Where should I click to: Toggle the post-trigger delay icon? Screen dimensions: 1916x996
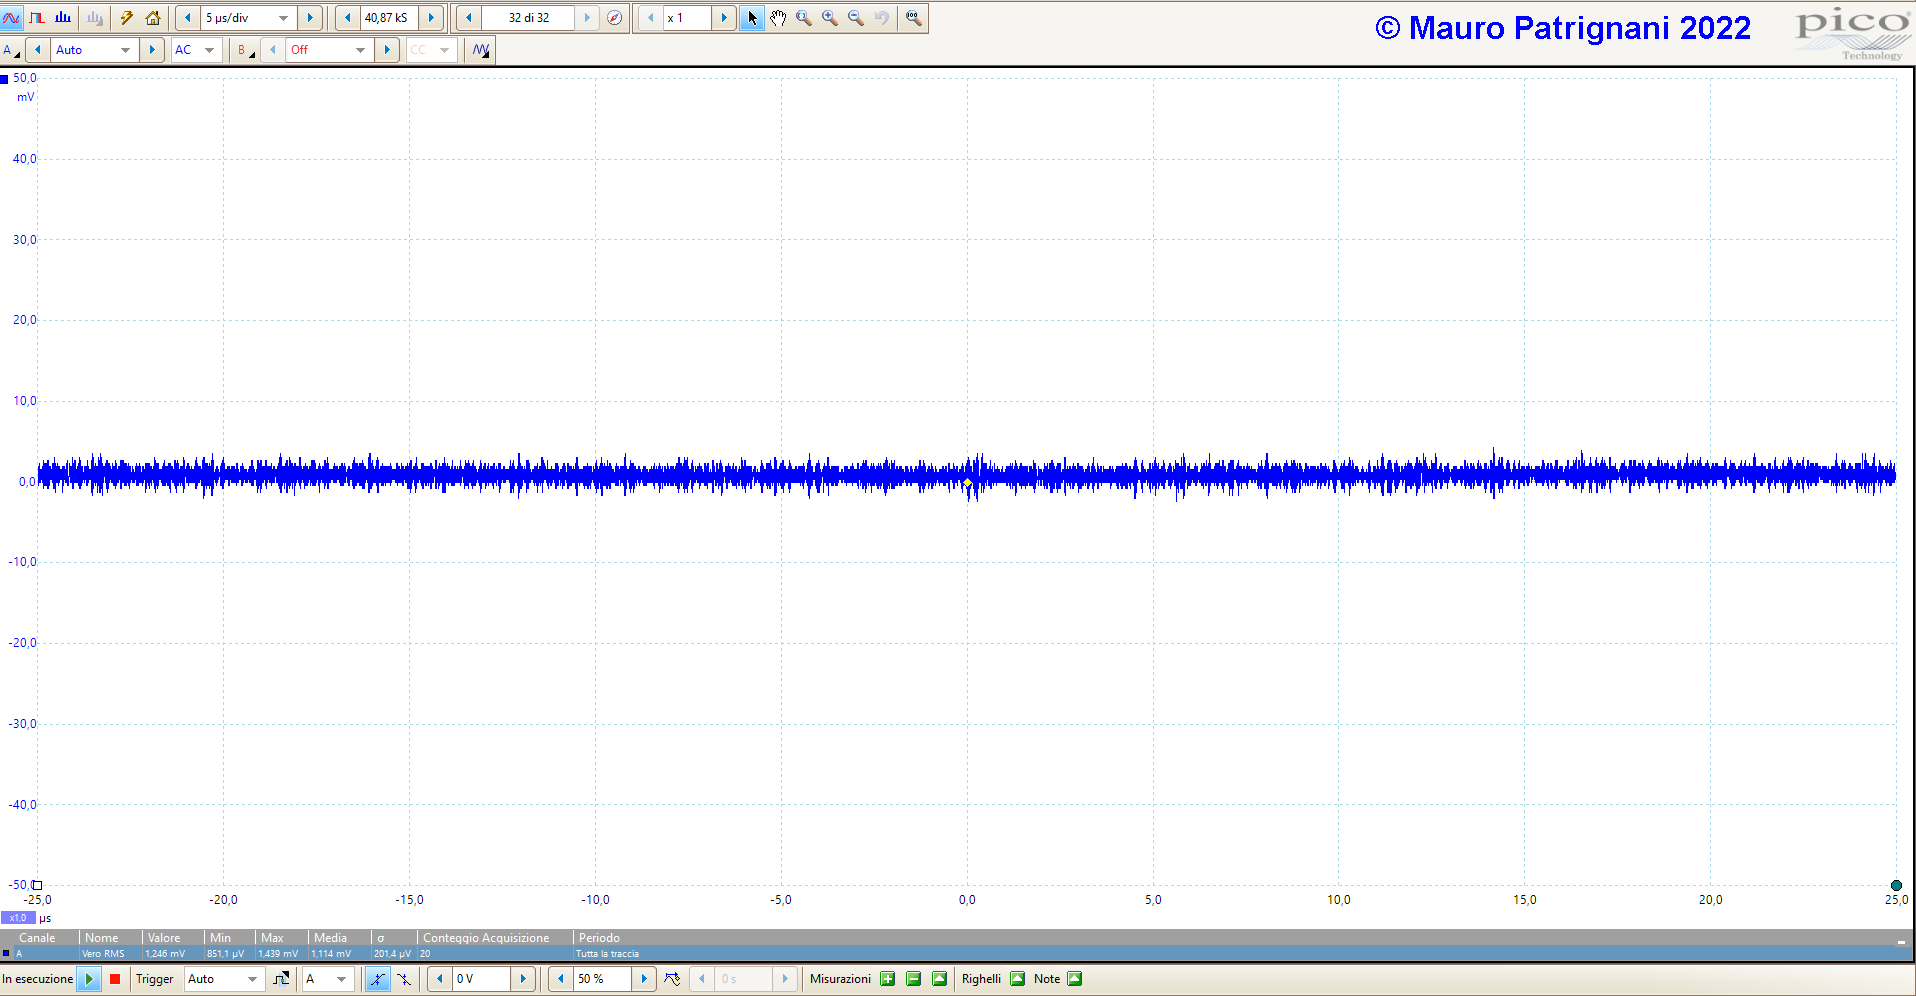tap(672, 979)
